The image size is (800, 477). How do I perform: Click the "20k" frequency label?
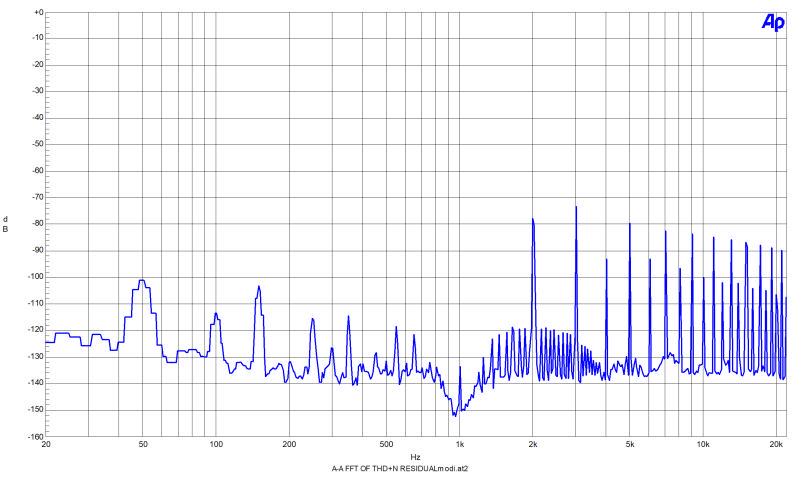pos(776,444)
